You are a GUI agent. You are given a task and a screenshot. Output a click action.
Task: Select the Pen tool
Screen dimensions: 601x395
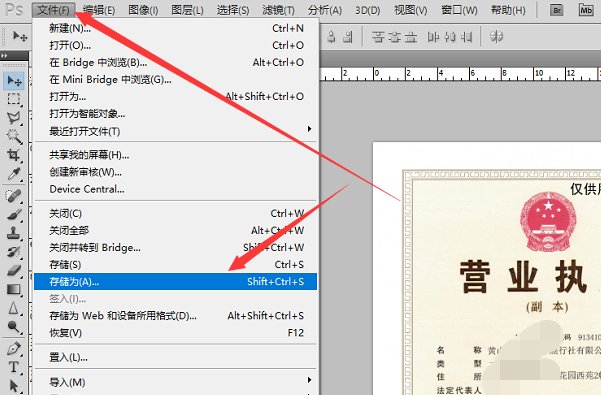[x=15, y=348]
